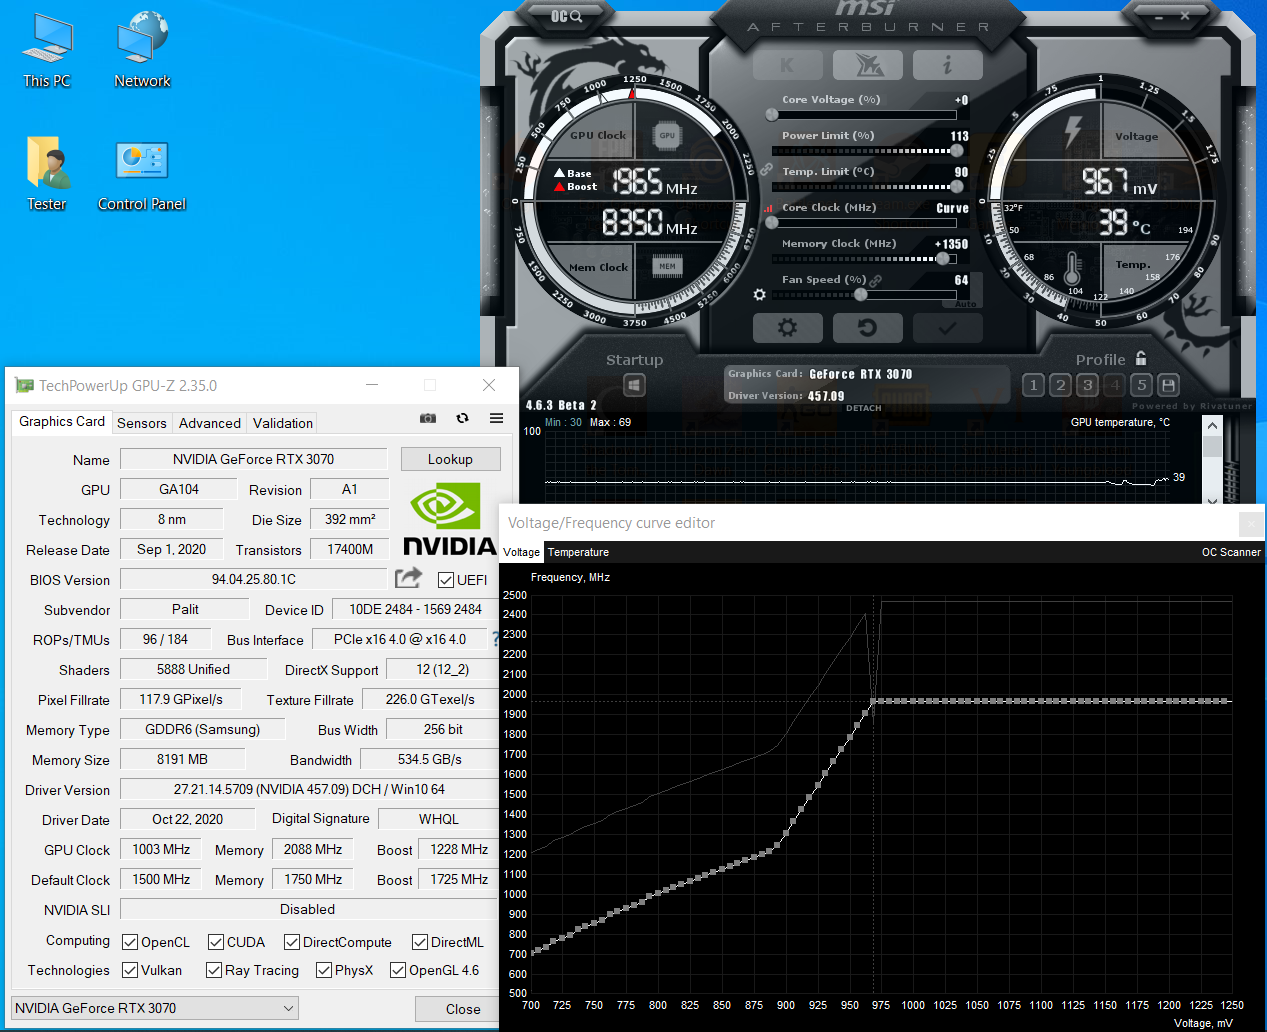Click the reset circular arrow button
Screen dimensions: 1267x1032
[x=868, y=328]
